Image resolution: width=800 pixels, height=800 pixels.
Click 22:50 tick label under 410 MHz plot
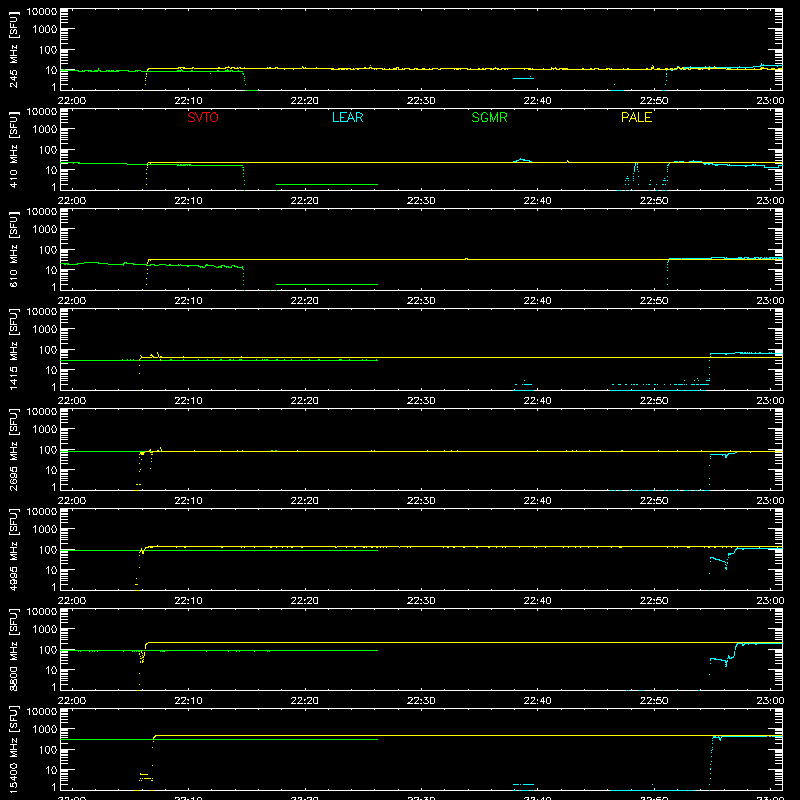[654, 201]
